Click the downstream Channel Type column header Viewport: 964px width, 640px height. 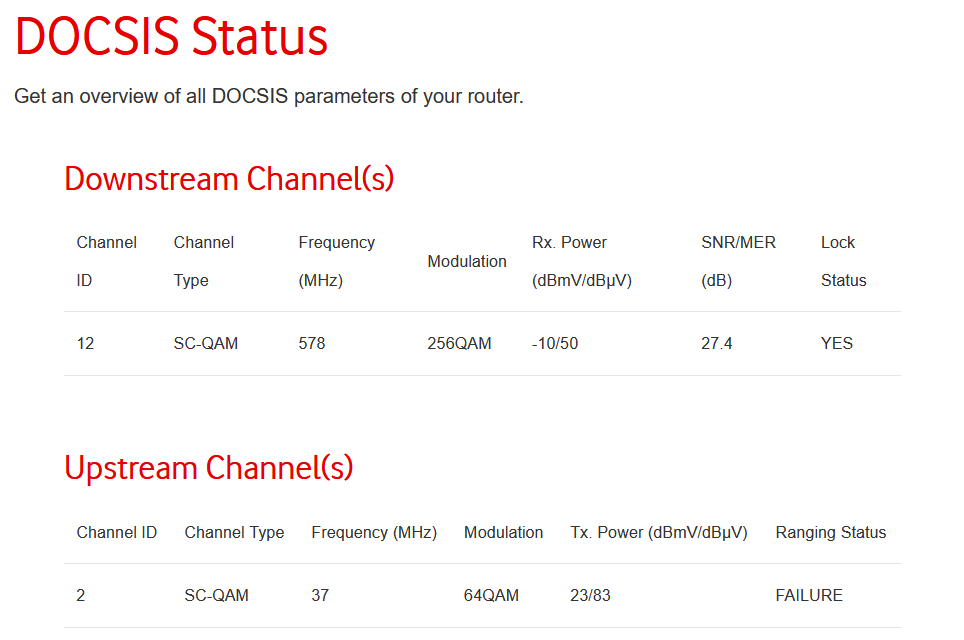tap(203, 261)
